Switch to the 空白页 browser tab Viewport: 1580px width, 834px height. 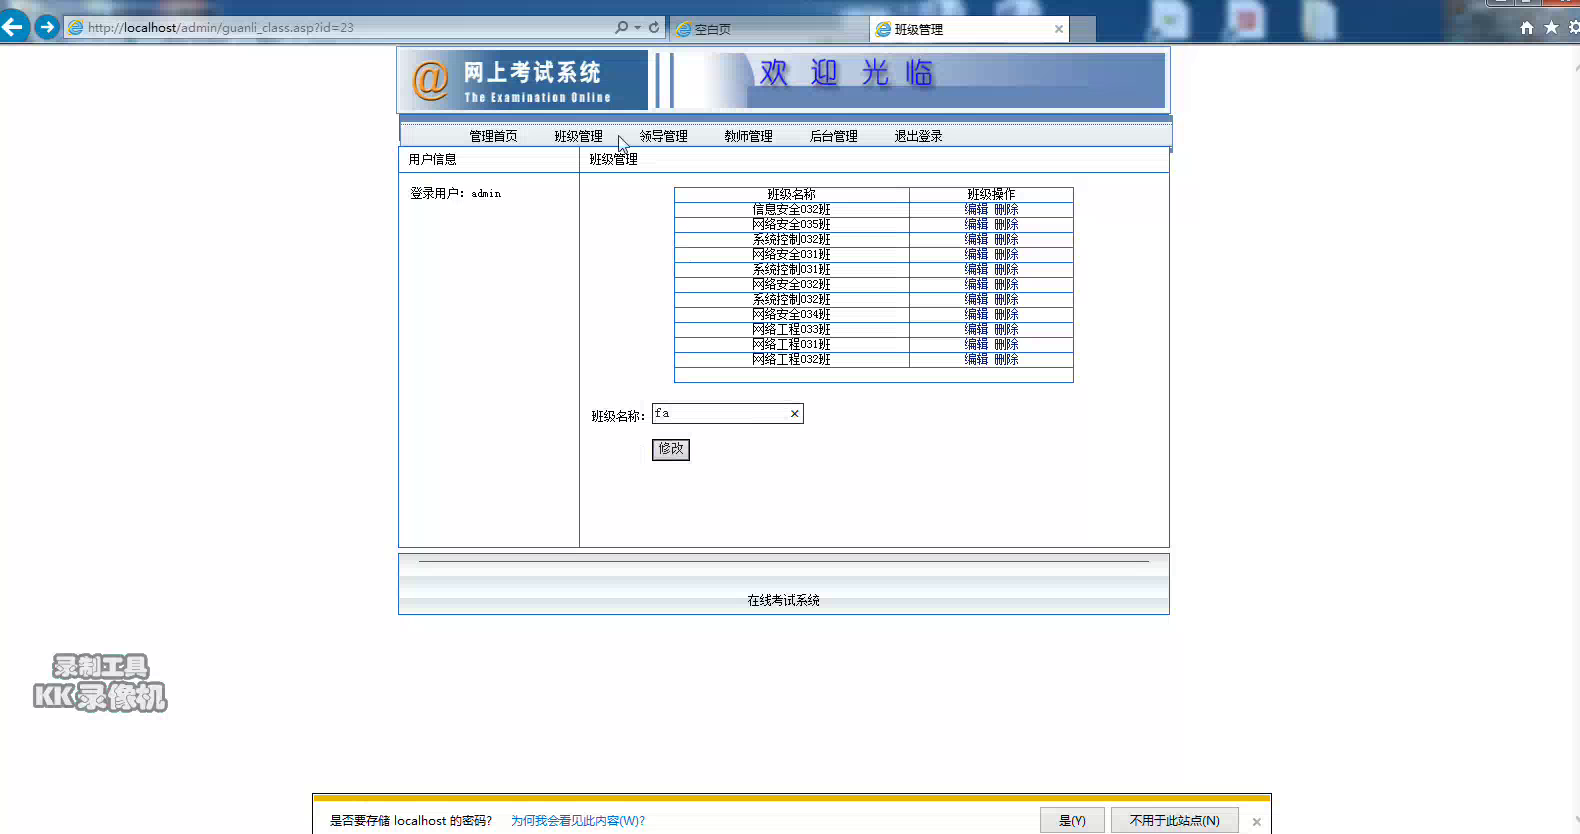coord(768,29)
